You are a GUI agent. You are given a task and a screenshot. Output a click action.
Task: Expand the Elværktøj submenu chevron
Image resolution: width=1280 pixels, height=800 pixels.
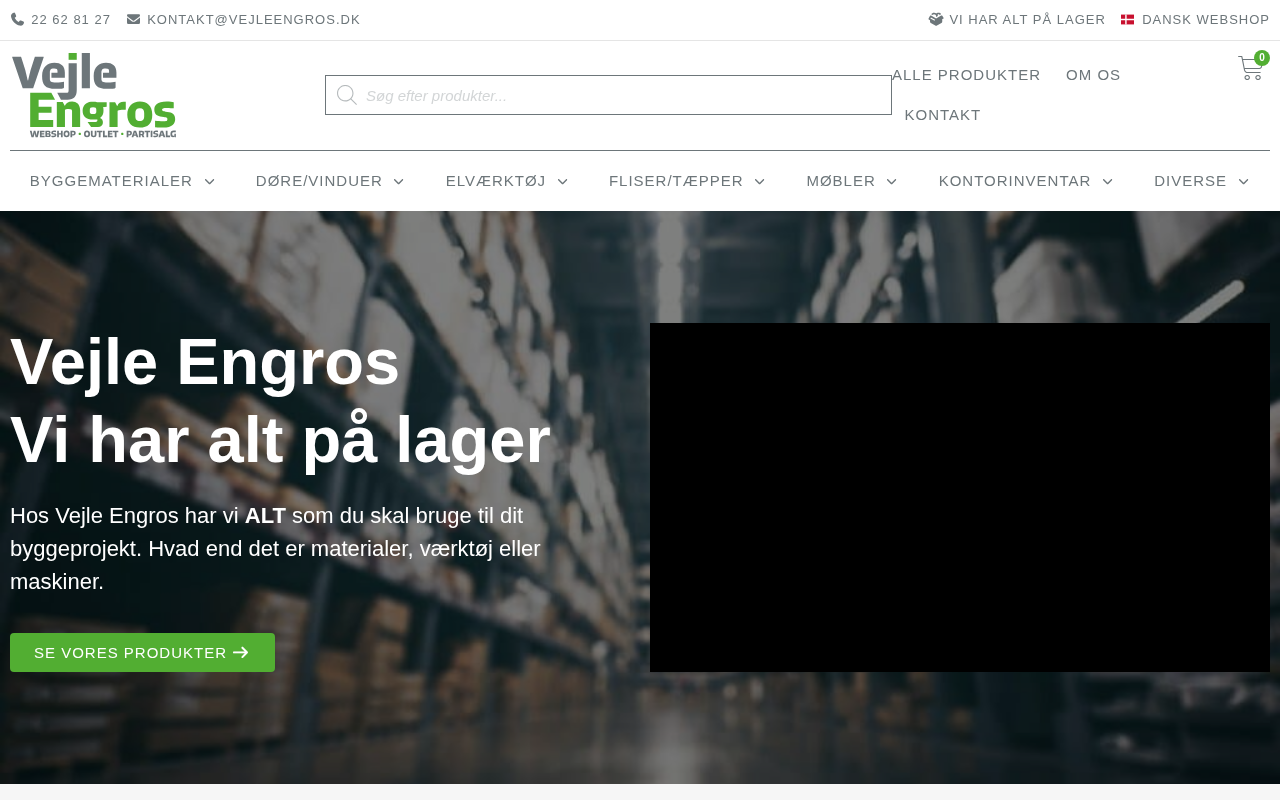(563, 181)
